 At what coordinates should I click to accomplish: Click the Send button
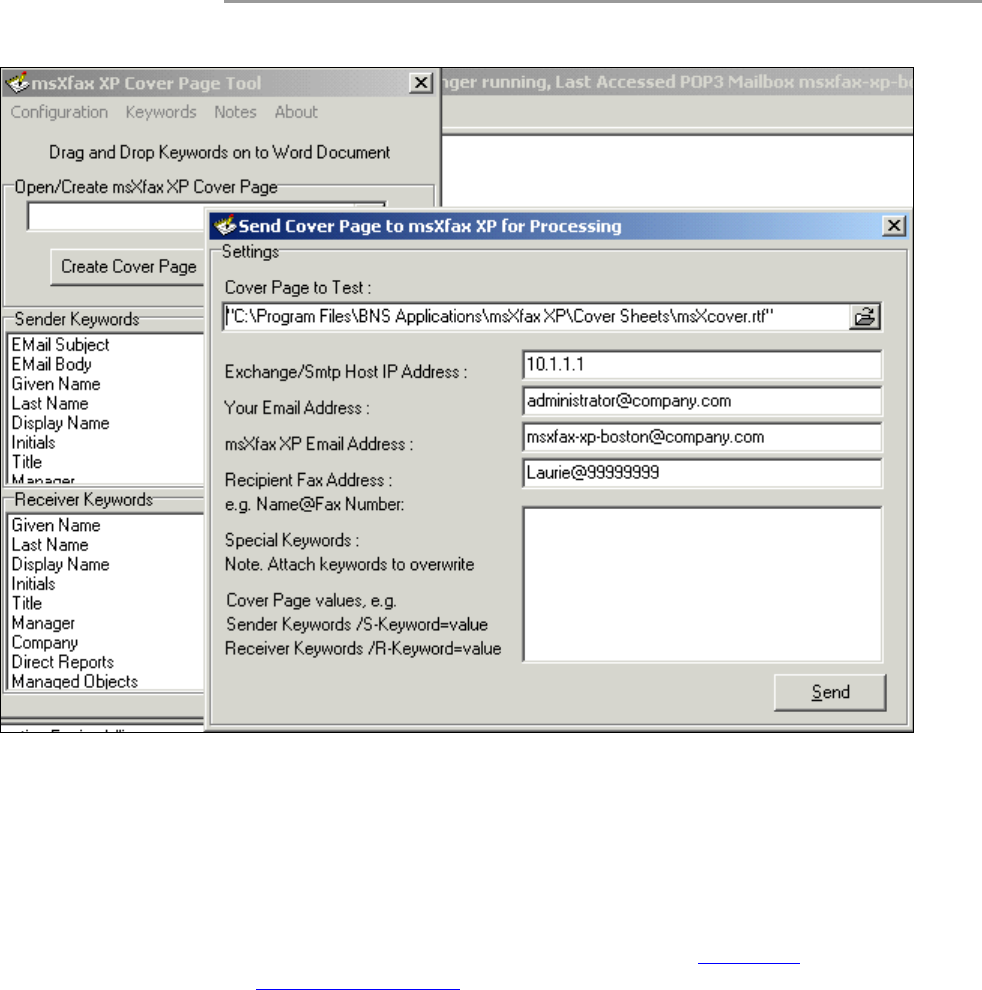coord(830,692)
